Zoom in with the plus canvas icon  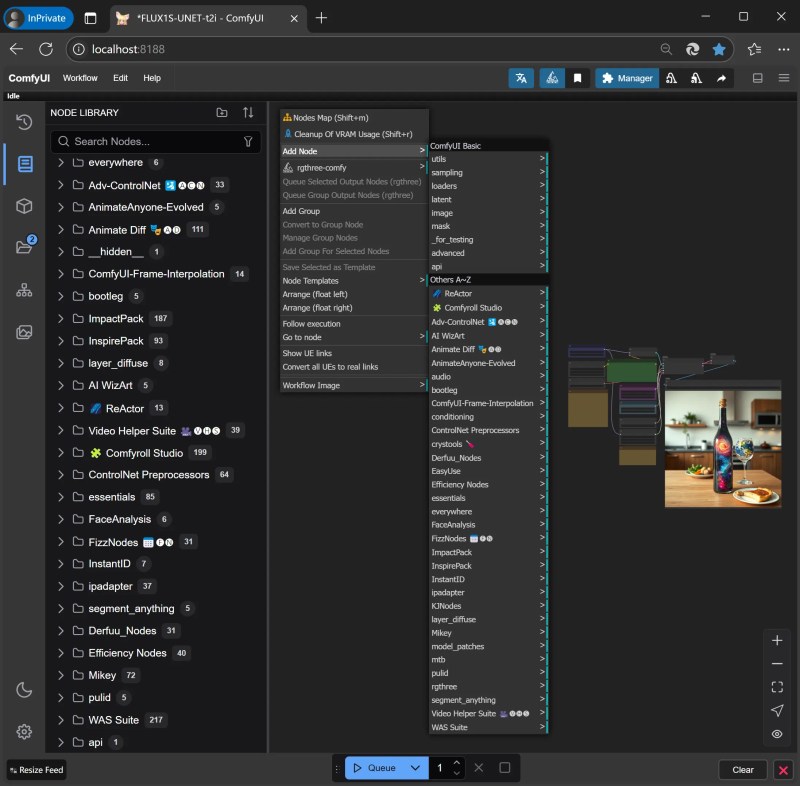tap(777, 641)
